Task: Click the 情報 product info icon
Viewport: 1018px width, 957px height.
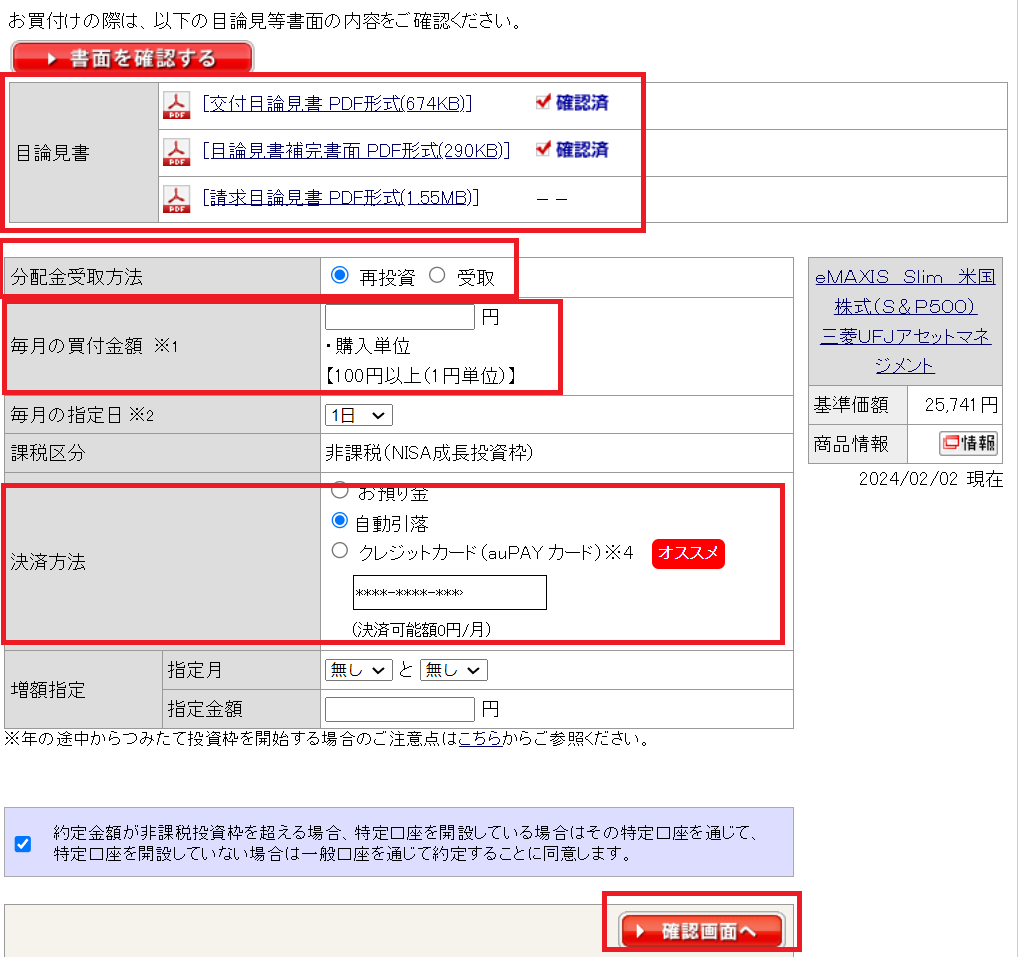Action: (x=968, y=444)
